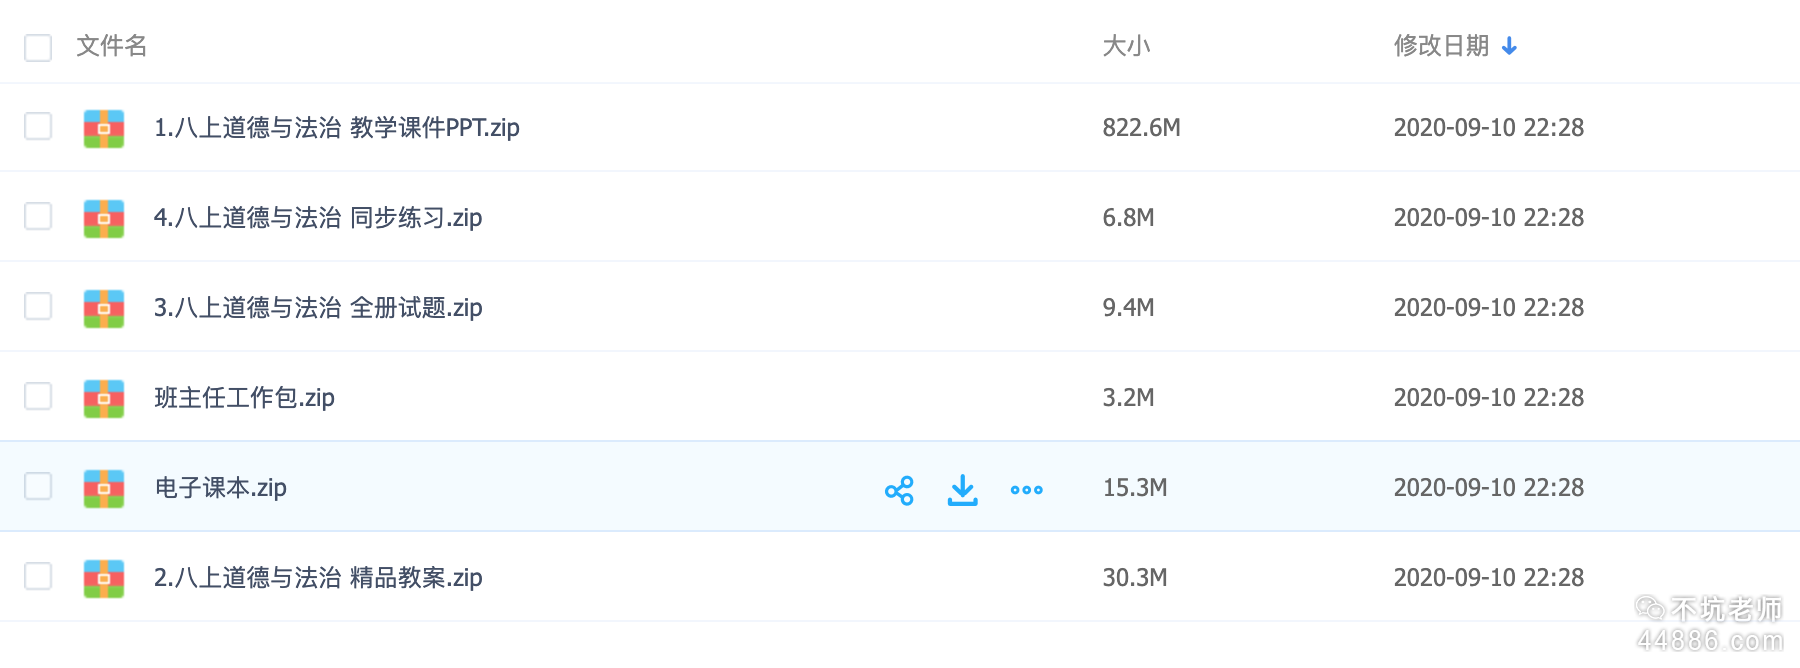Viewport: 1800px width, 668px height.
Task: Click zip icon of 1.八上道德与法治 教学课件PPT
Action: pos(104,129)
